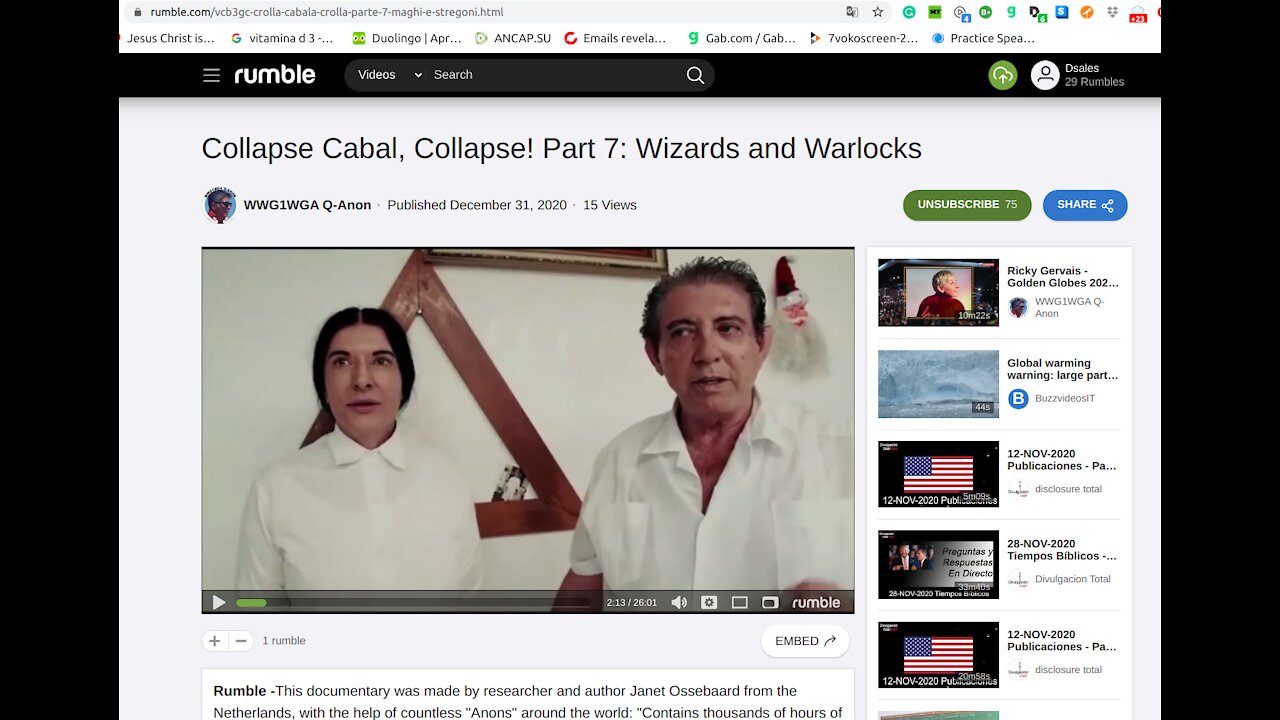The width and height of the screenshot is (1280, 720).
Task: Open Global warming warning video thumbnail
Action: pyautogui.click(x=938, y=384)
